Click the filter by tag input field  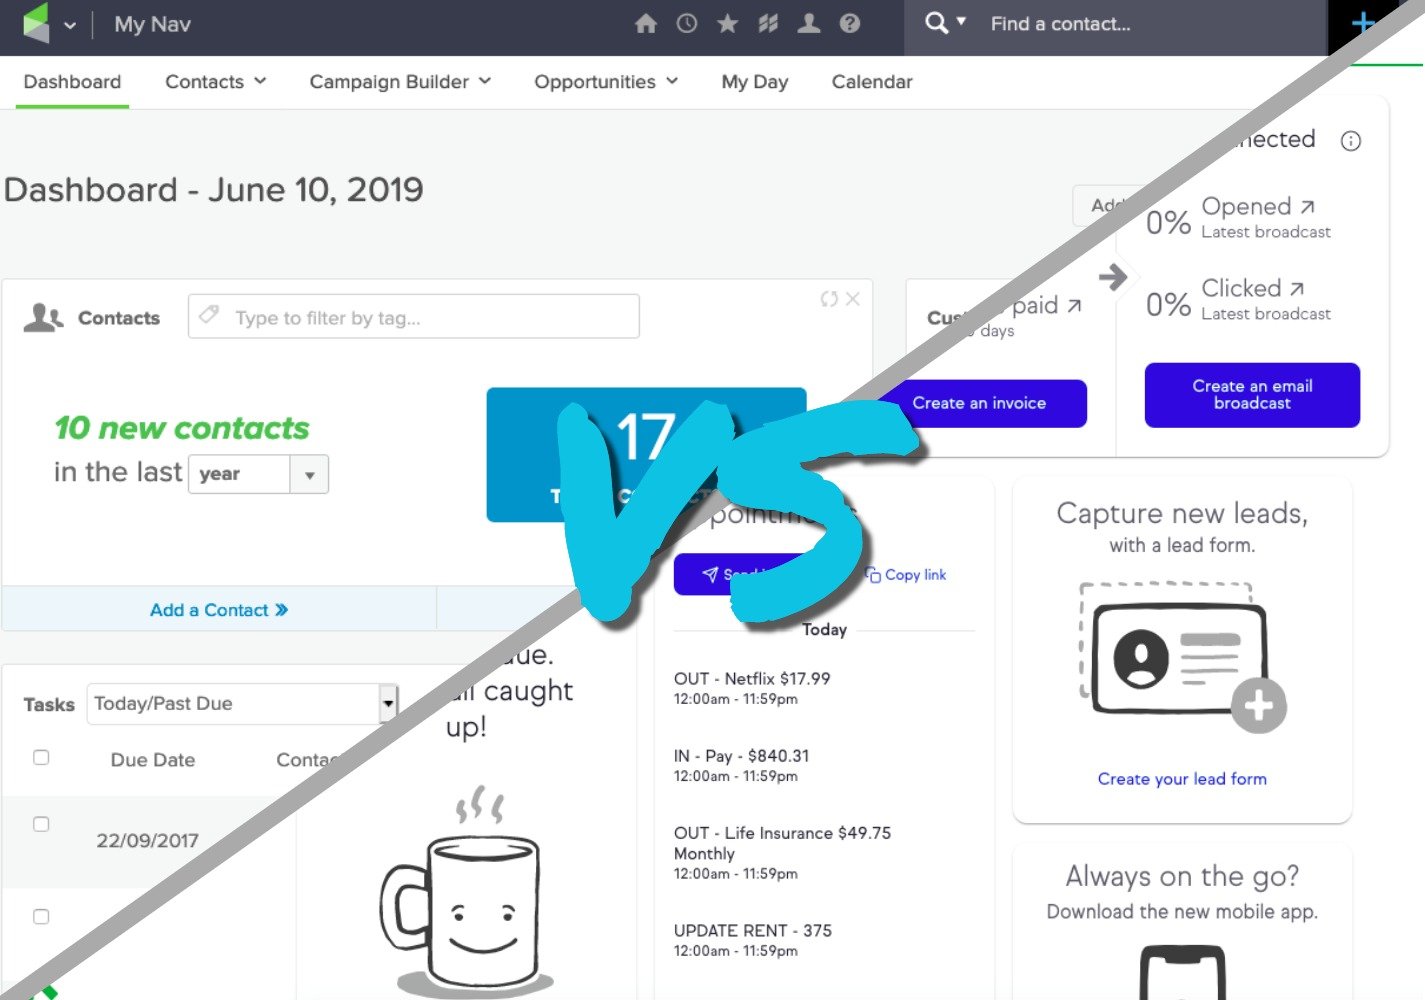coord(414,317)
